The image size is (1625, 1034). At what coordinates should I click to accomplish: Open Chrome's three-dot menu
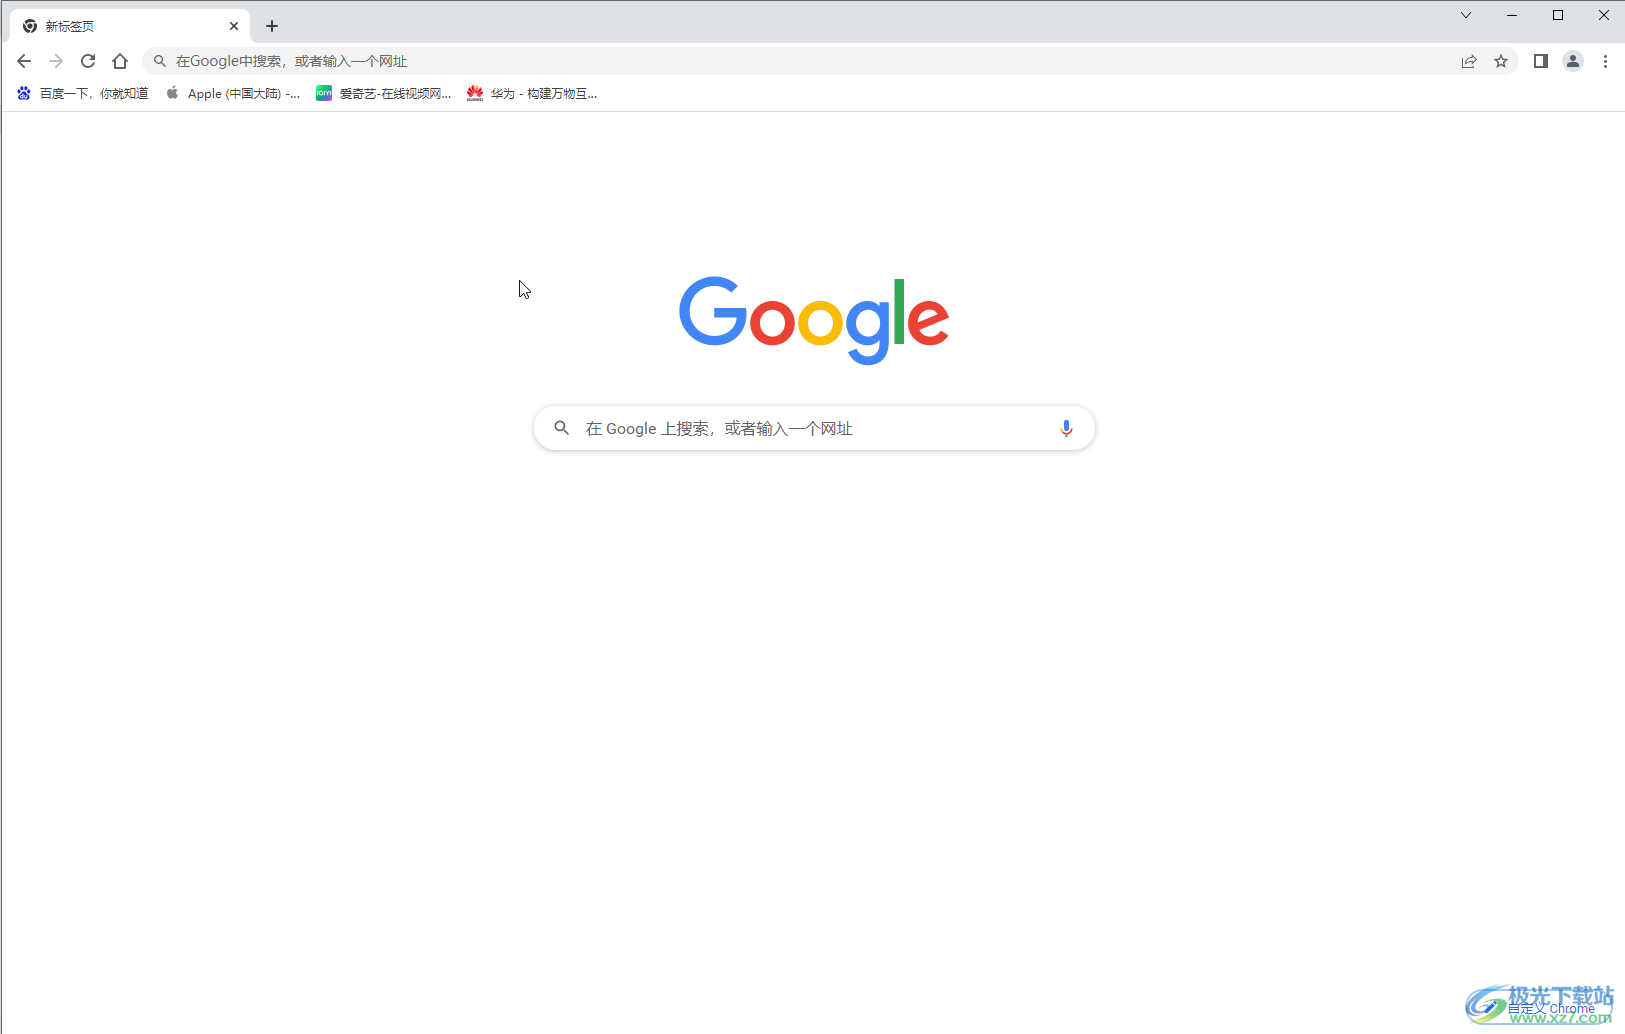[x=1605, y=61]
